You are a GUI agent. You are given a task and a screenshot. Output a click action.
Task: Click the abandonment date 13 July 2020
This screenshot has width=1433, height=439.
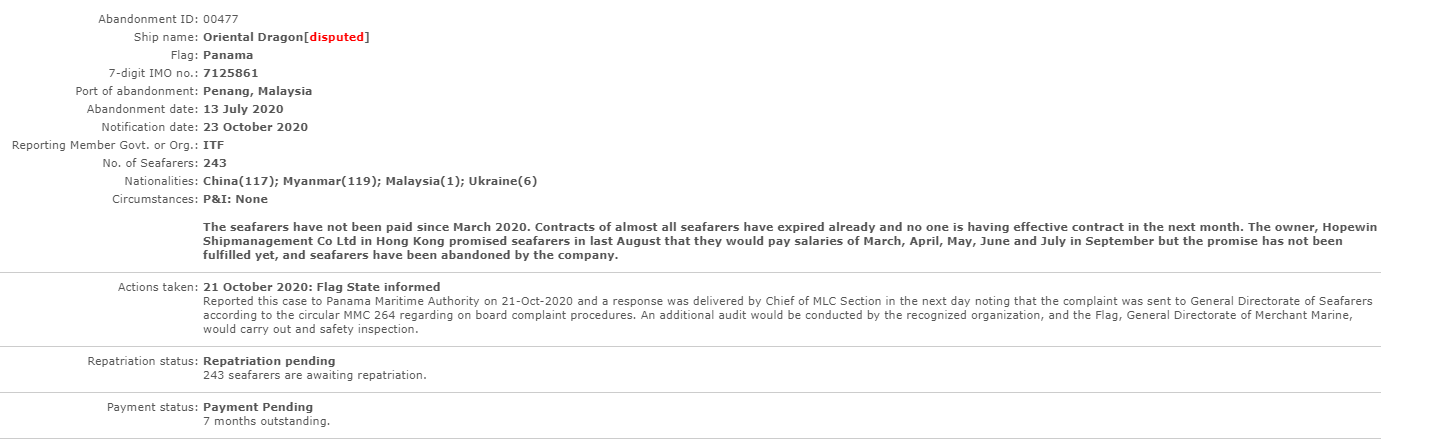[x=243, y=109]
